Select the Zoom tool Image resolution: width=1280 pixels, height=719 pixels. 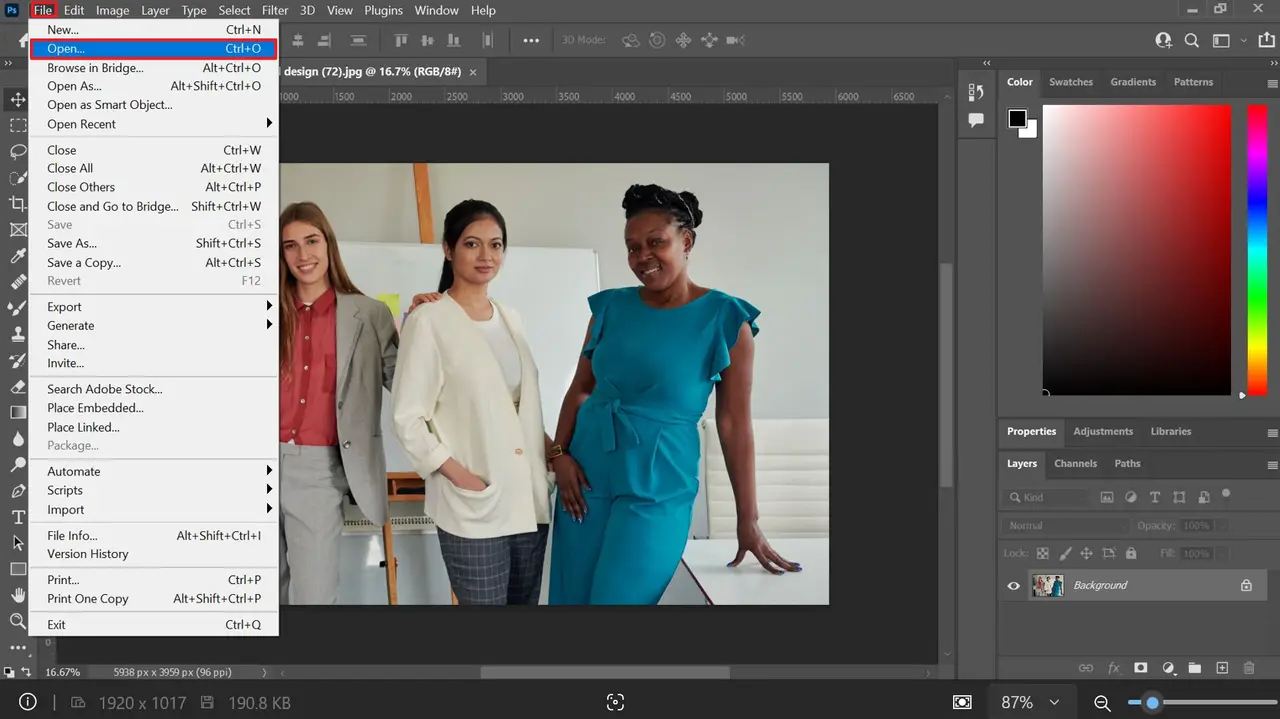point(18,621)
